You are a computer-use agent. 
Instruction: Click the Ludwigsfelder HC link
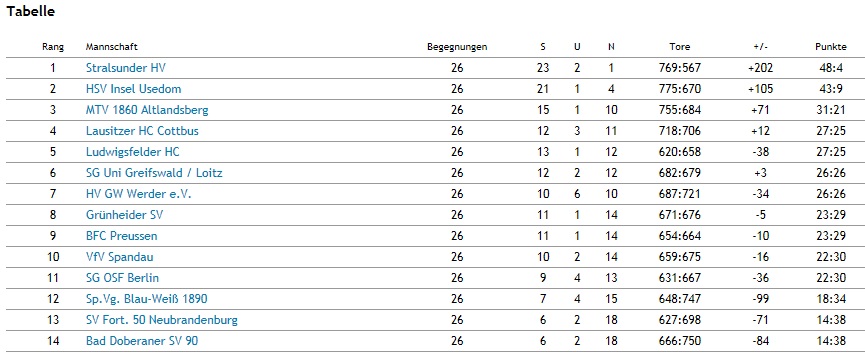click(133, 152)
